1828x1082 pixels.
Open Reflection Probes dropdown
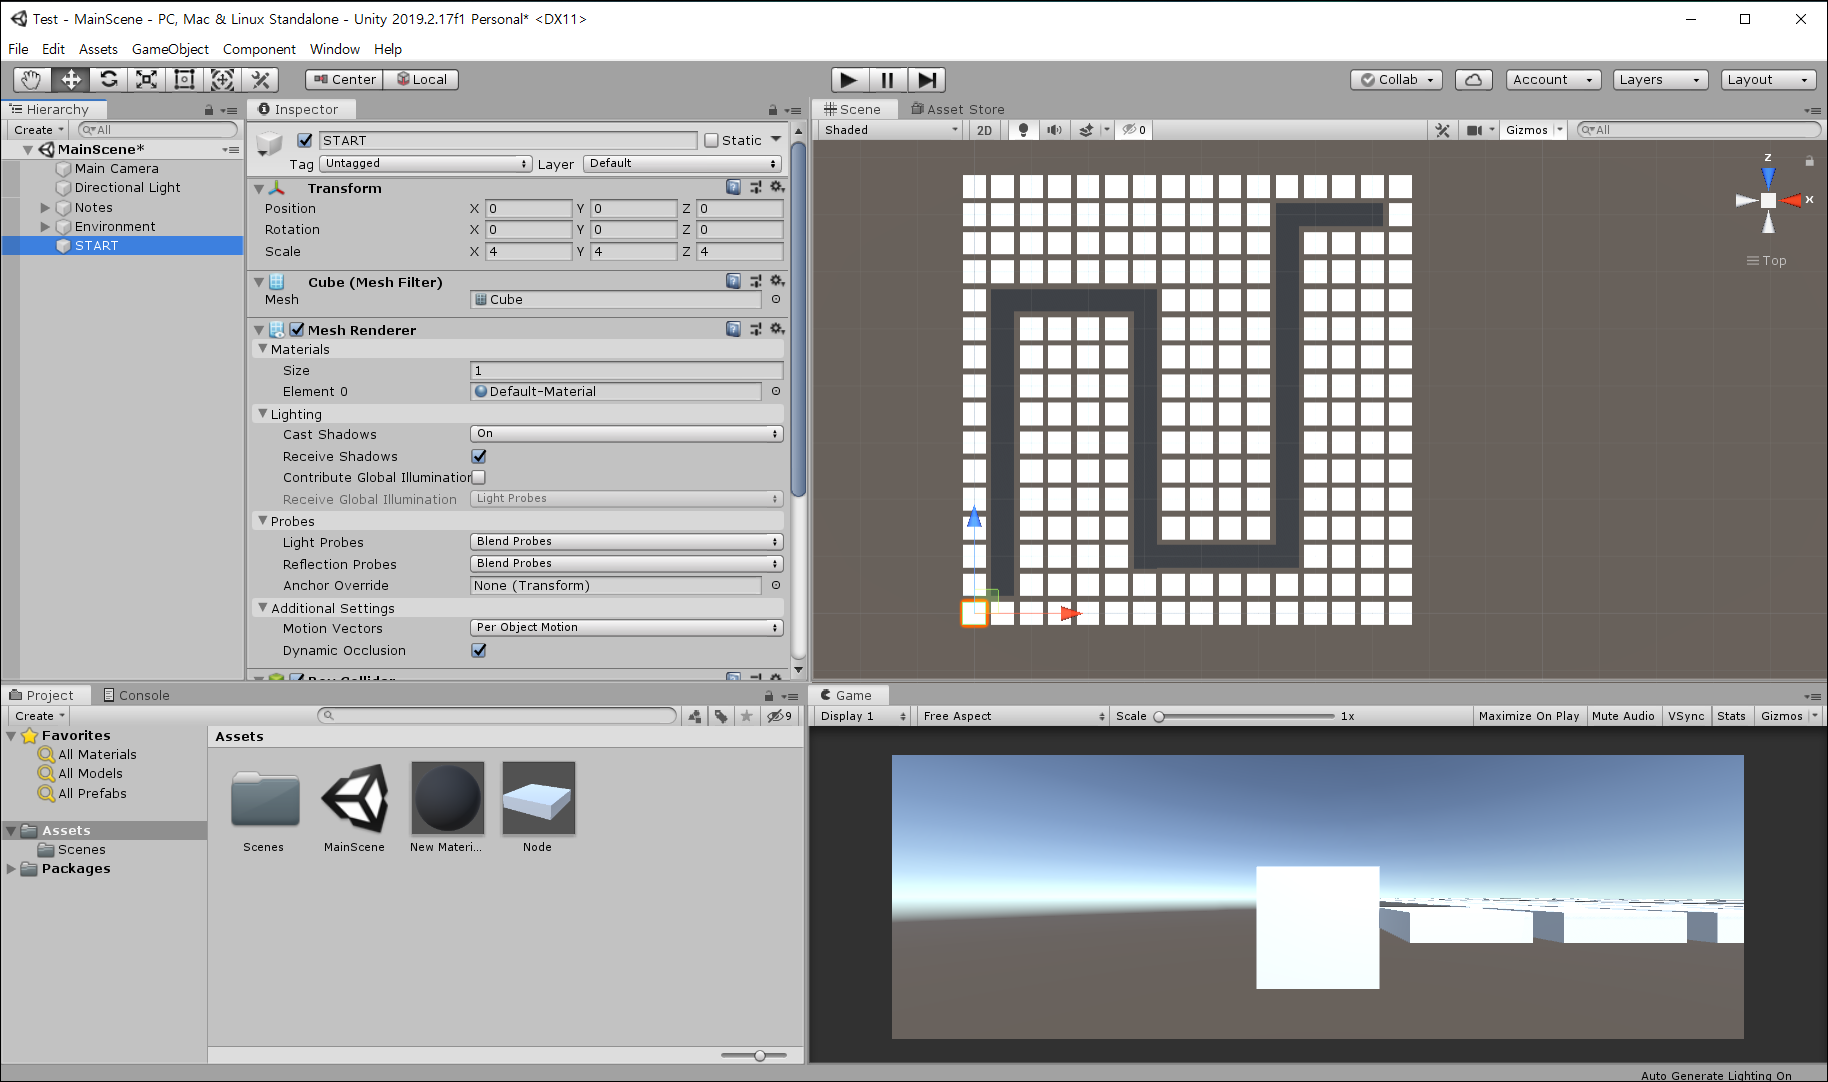[626, 563]
